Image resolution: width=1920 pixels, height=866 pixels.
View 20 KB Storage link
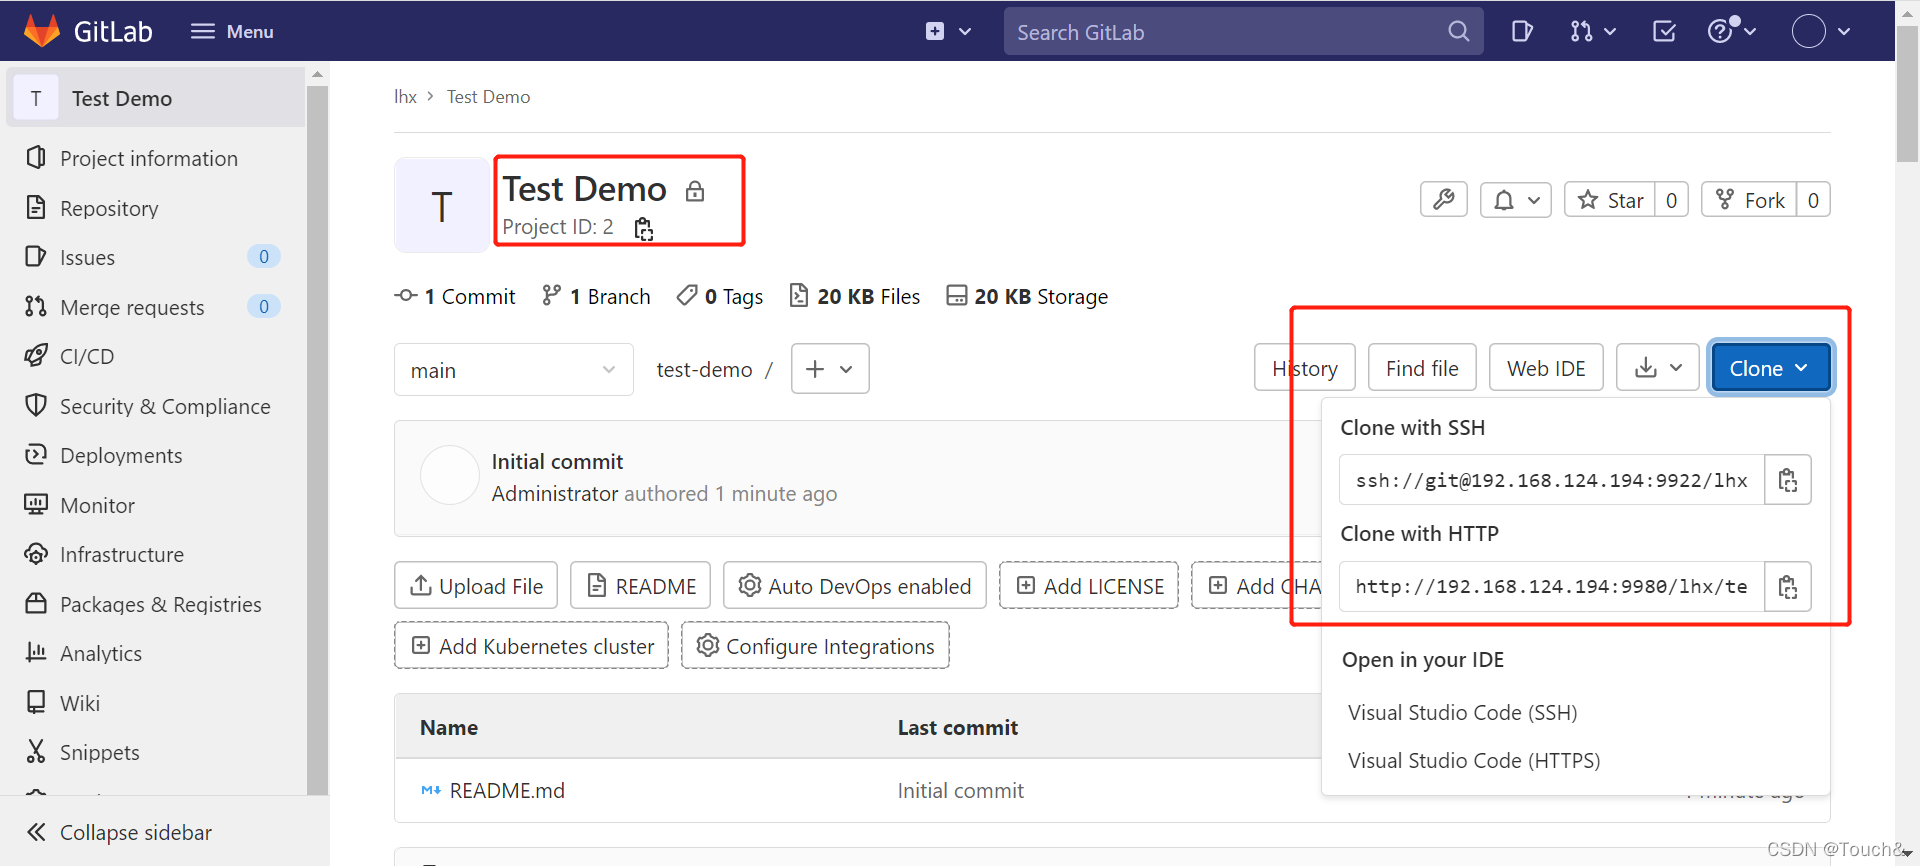point(1027,296)
